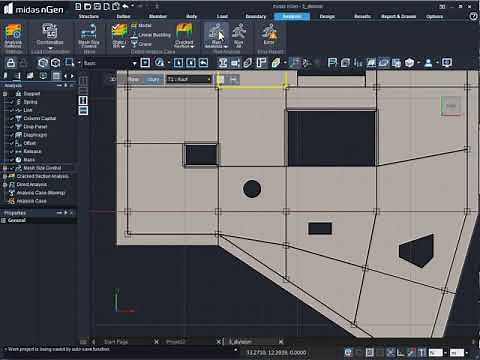Toggle the Mass checkmark
Screen dimensions: 480x360
[x=12, y=160]
